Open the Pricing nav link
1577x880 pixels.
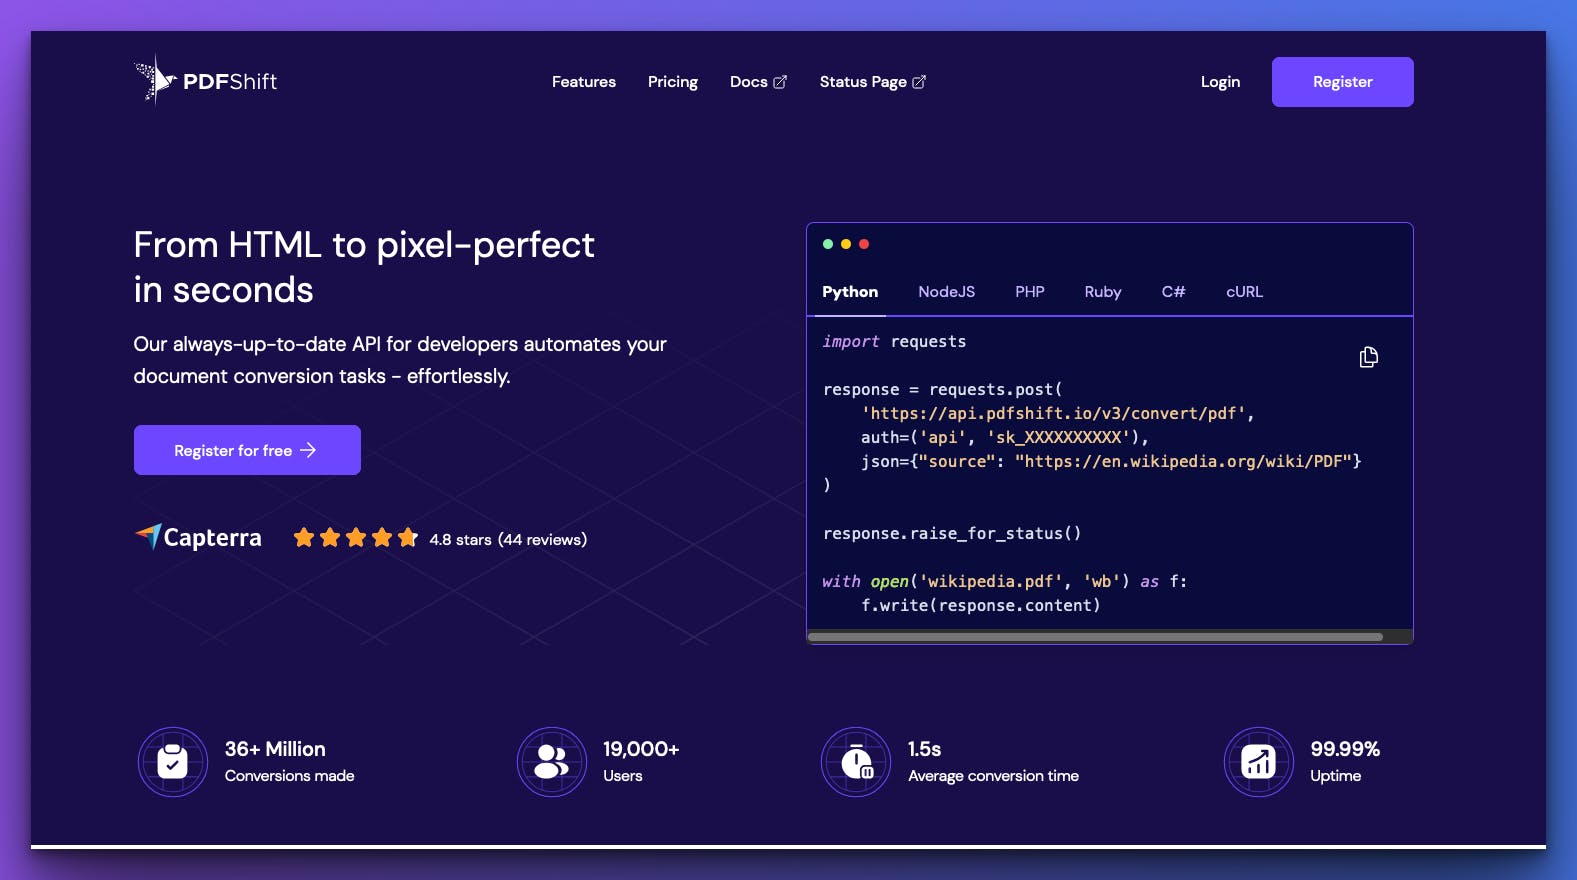coord(673,82)
